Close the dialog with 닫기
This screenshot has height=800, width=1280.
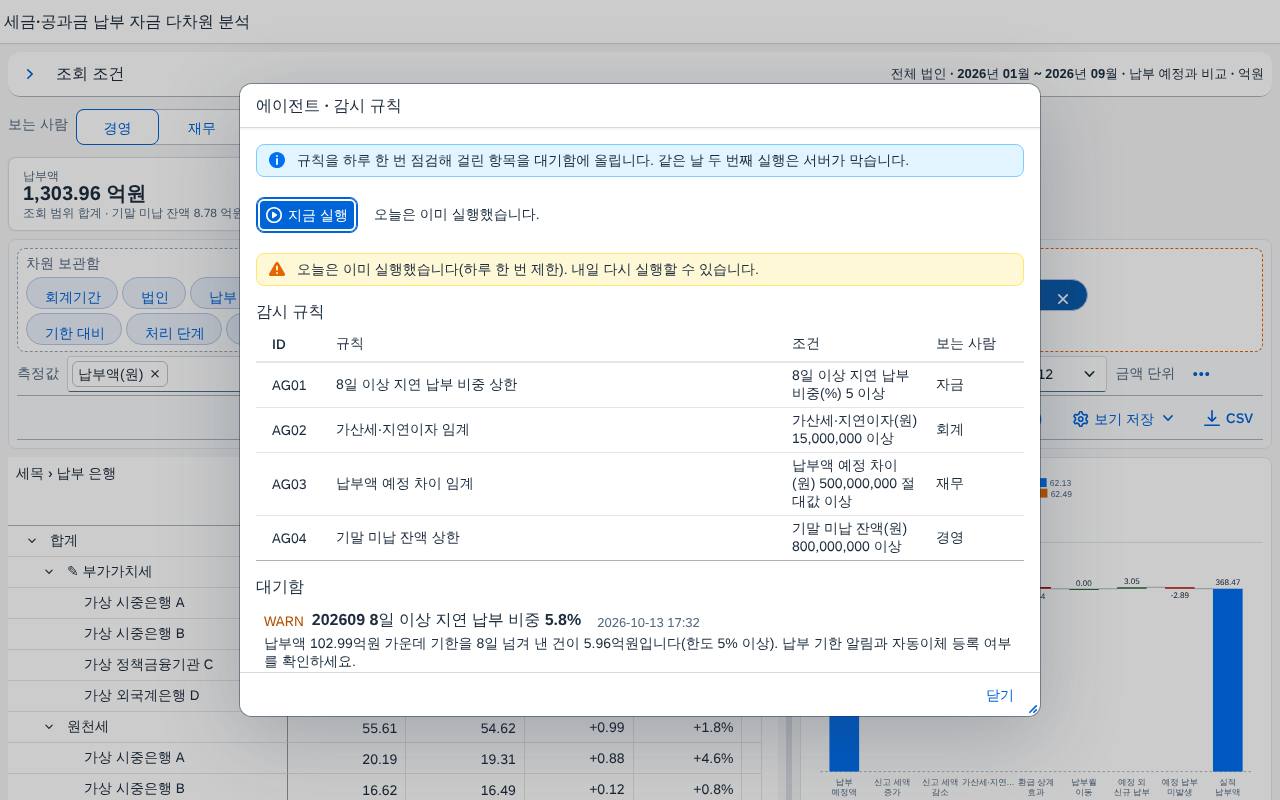pos(1000,695)
